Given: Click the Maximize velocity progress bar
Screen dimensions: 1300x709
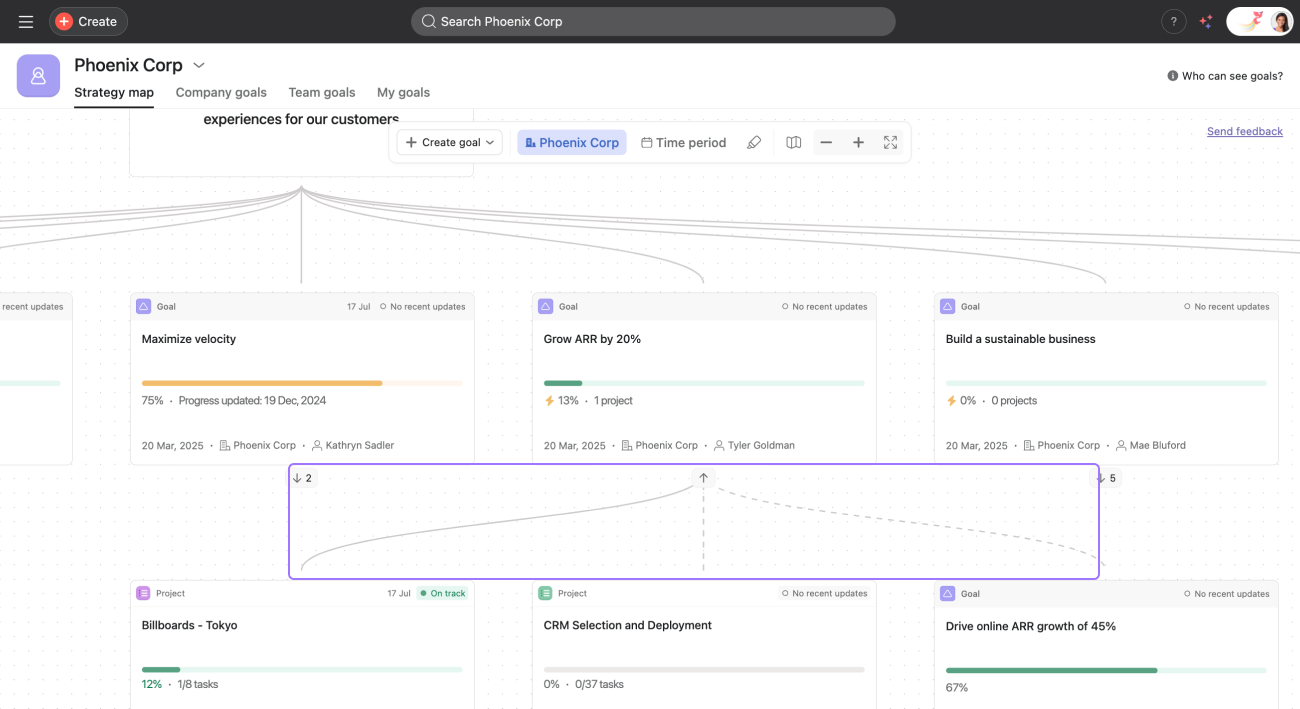Looking at the screenshot, I should 302,383.
